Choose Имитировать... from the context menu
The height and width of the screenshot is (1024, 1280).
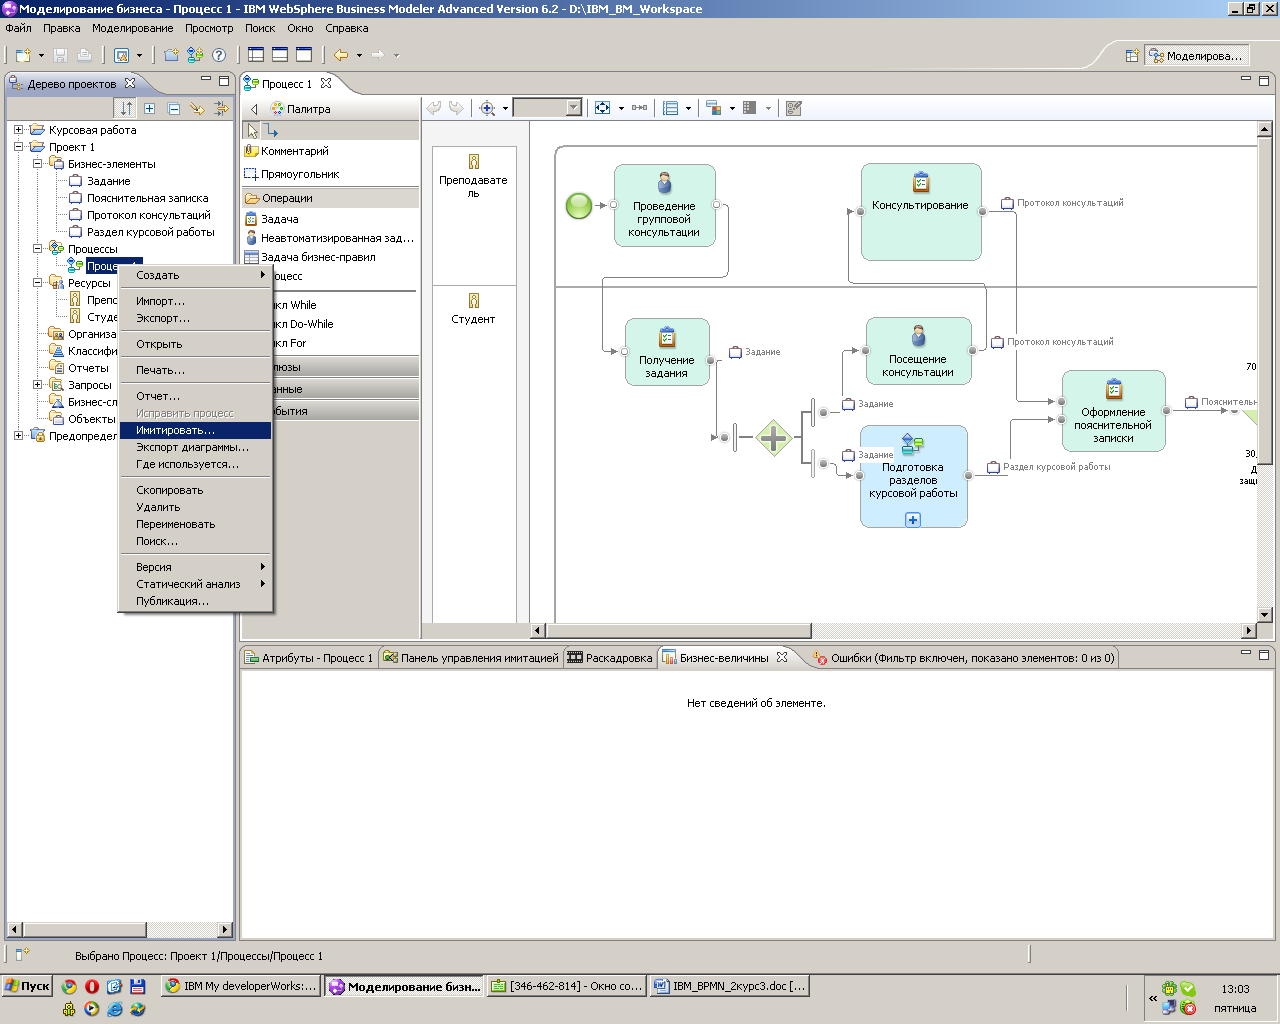pos(195,430)
